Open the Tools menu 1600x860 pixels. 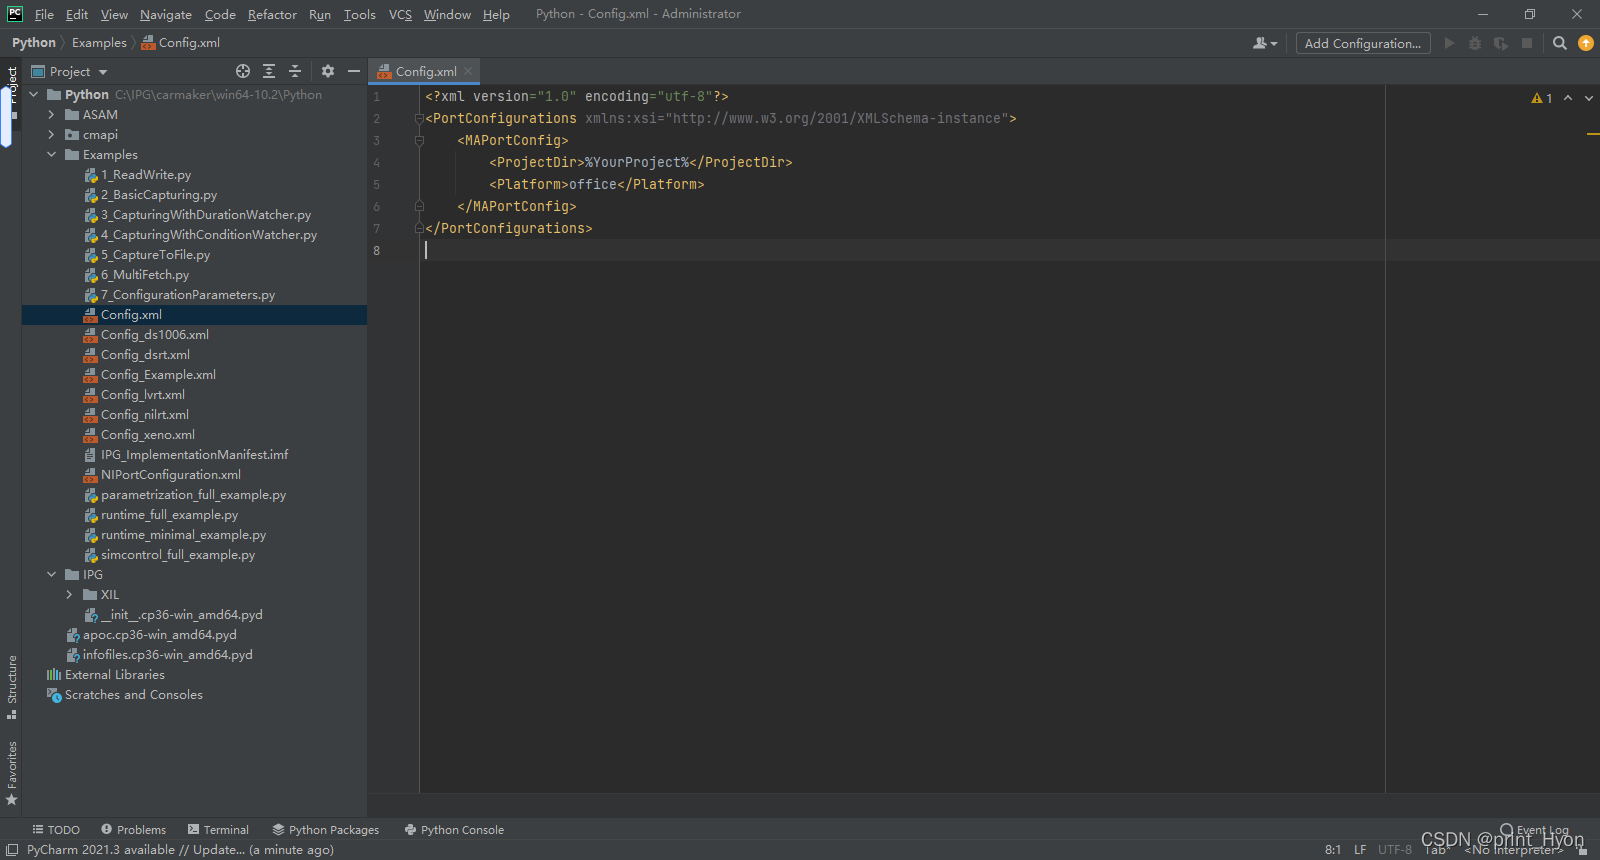359,14
